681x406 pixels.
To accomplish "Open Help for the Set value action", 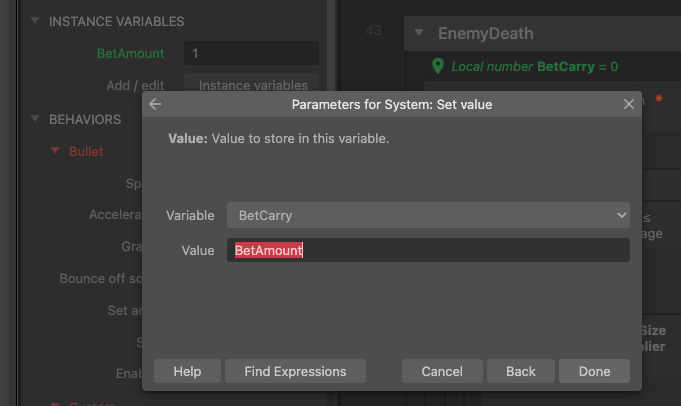I will click(x=187, y=371).
